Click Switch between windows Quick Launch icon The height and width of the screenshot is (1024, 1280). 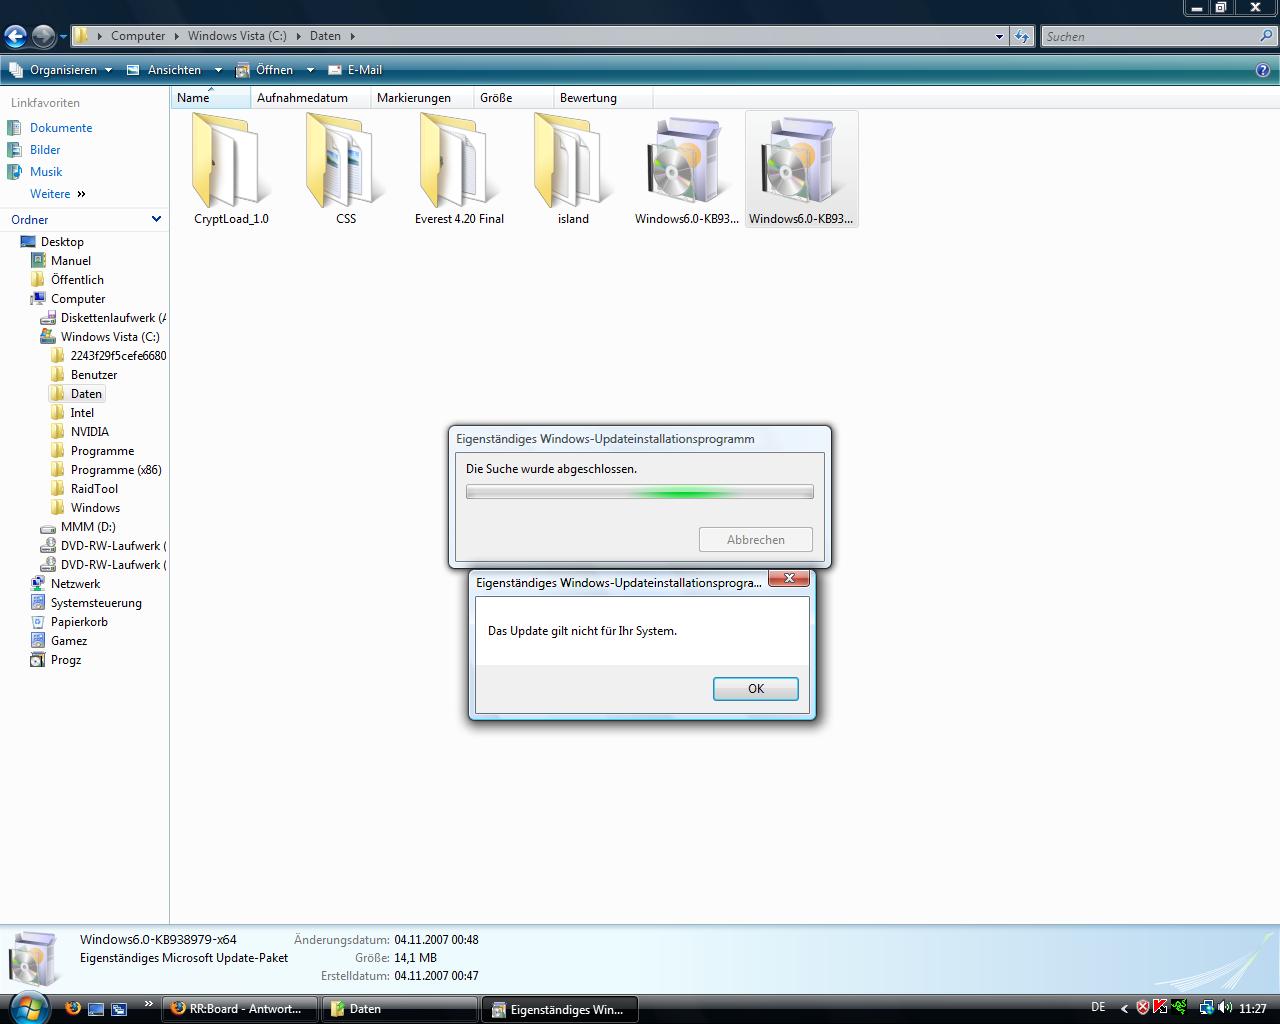tap(119, 1009)
